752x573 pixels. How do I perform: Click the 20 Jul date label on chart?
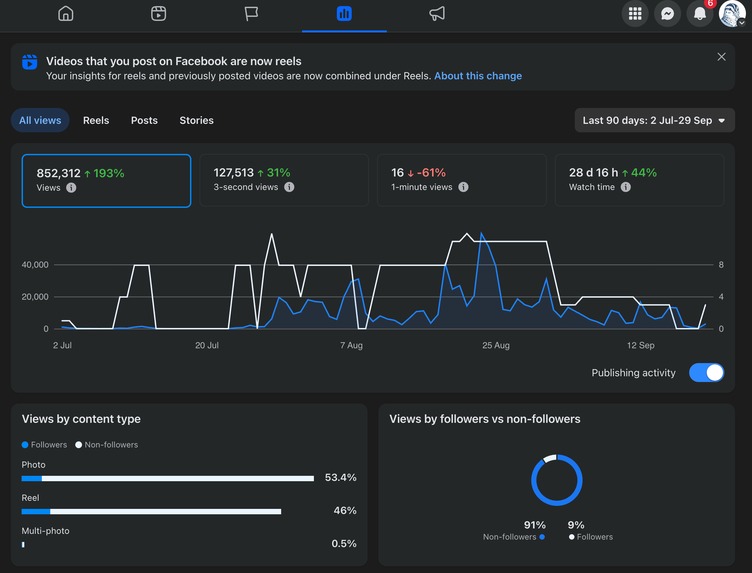207,345
